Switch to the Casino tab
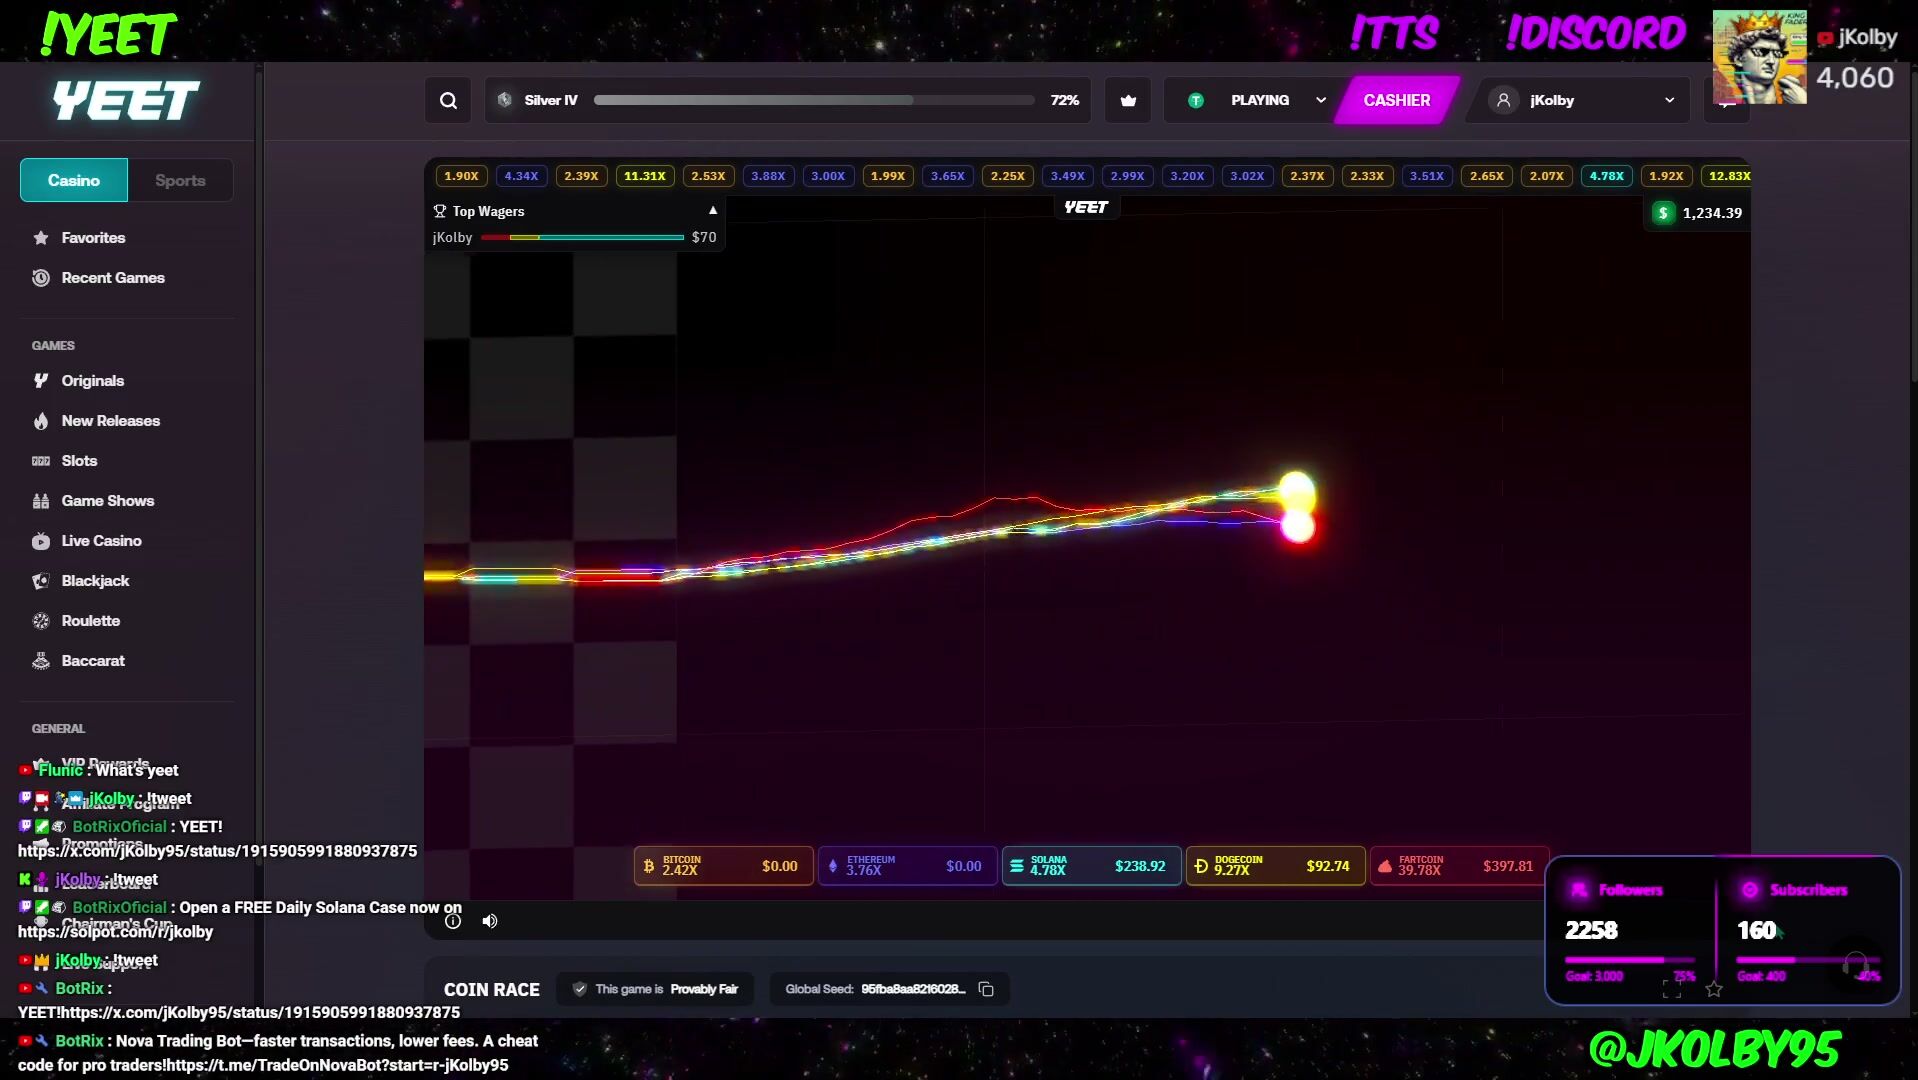Image resolution: width=1918 pixels, height=1080 pixels. [74, 180]
